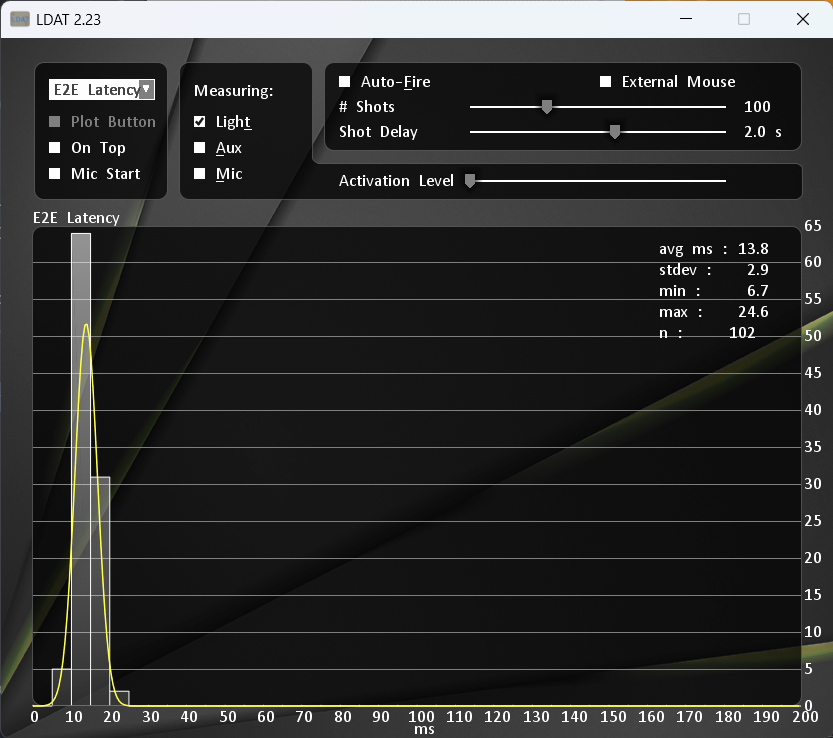Image resolution: width=833 pixels, height=738 pixels.
Task: Uncheck the Light measuring checkbox
Action: click(200, 122)
